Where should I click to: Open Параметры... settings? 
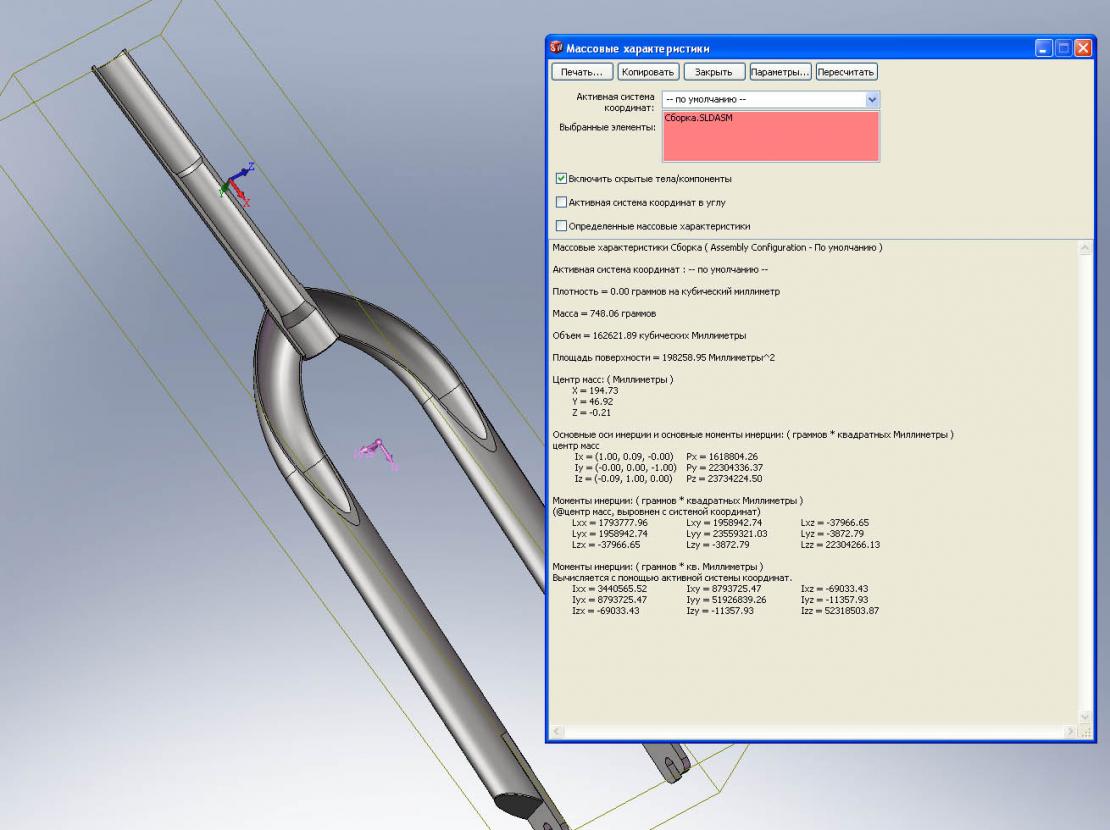[780, 72]
